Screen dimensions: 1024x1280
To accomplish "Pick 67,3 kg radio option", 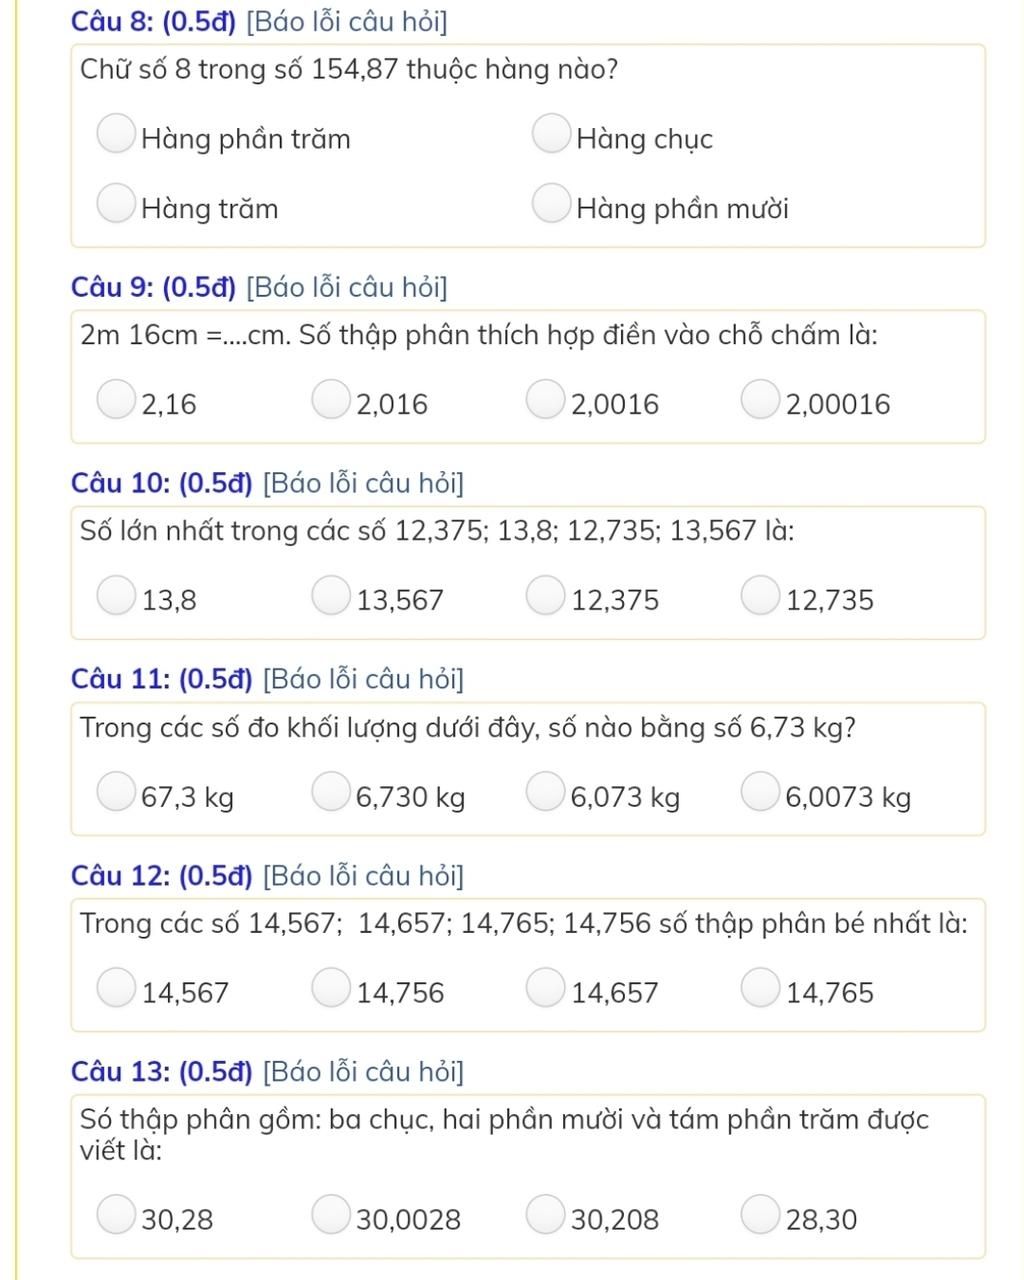I will [117, 791].
